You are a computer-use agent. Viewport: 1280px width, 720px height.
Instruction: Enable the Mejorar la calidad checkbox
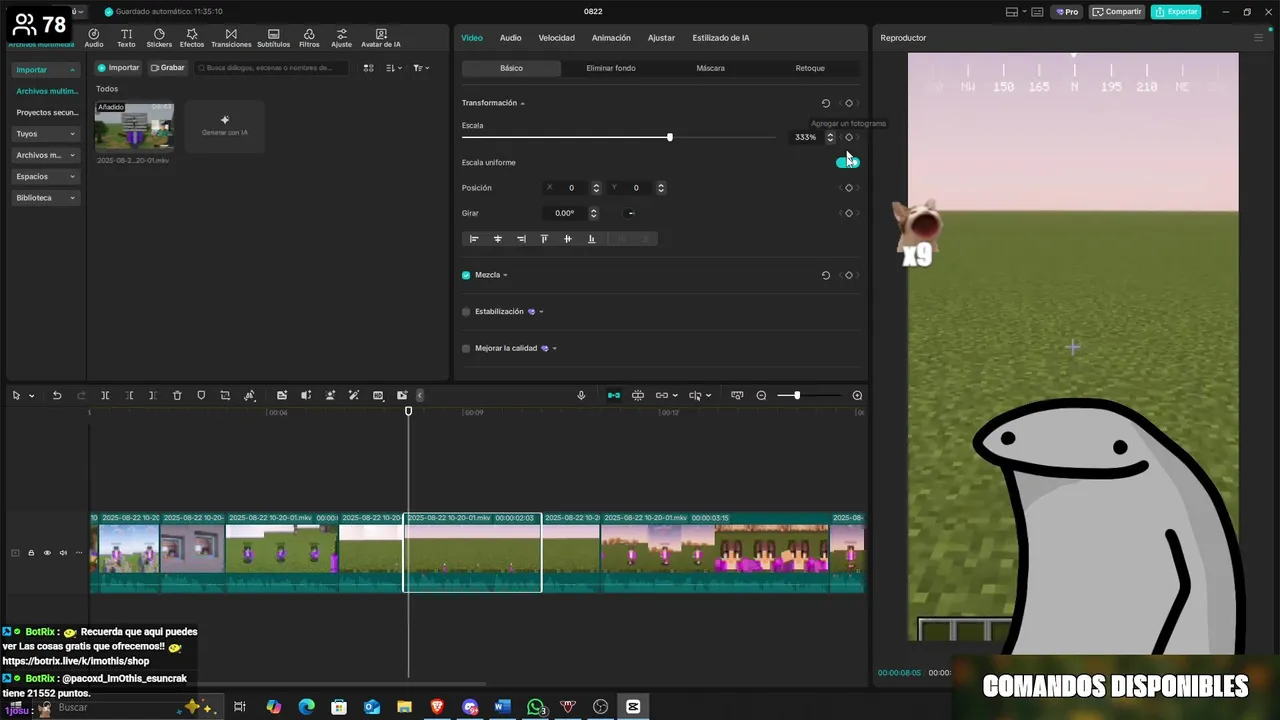(466, 349)
